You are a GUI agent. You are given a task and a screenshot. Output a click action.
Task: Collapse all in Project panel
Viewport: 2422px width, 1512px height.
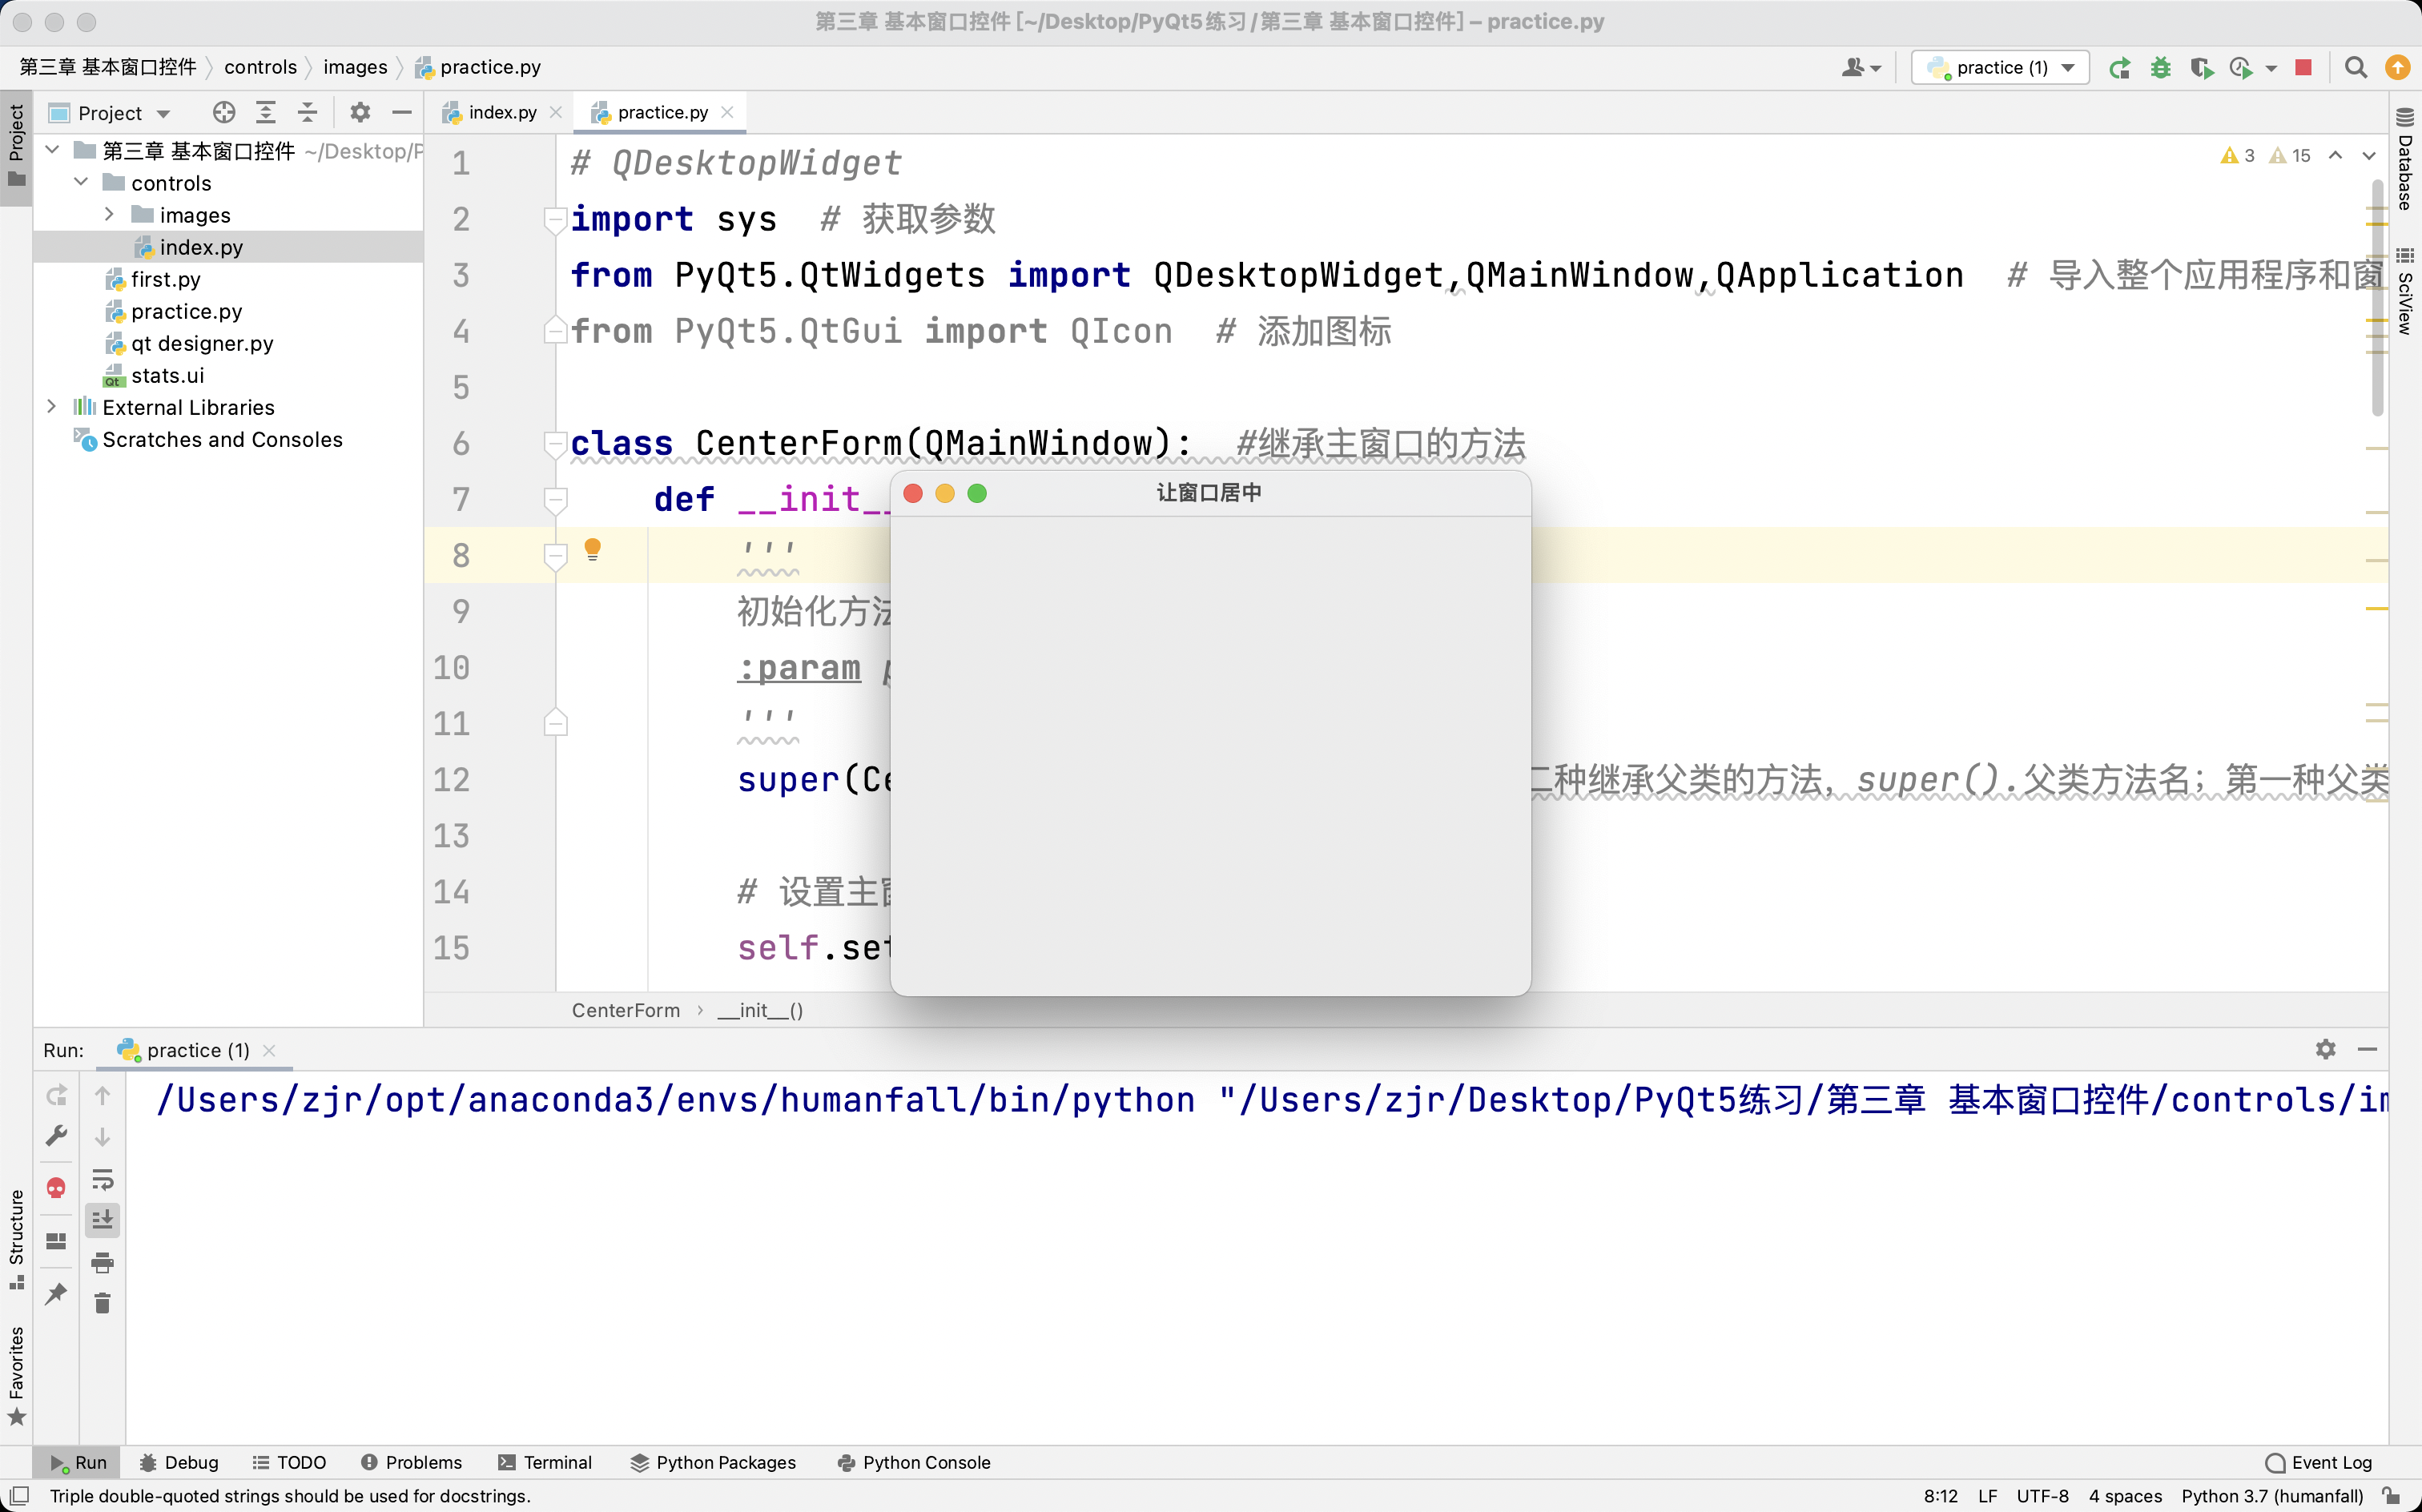[x=308, y=113]
